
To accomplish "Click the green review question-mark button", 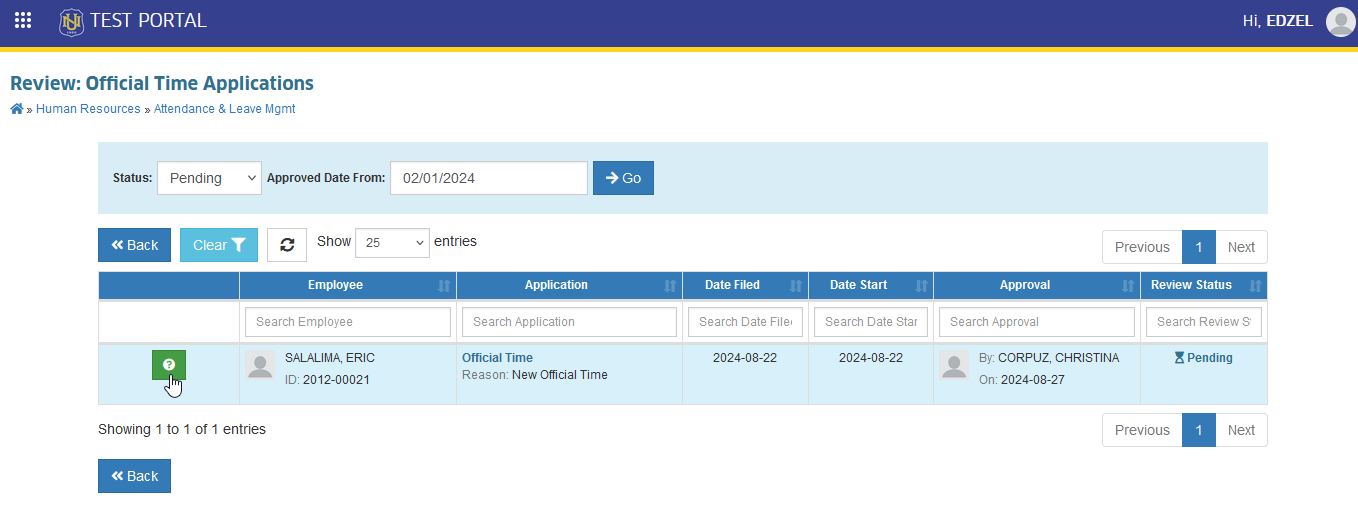I will tap(169, 365).
